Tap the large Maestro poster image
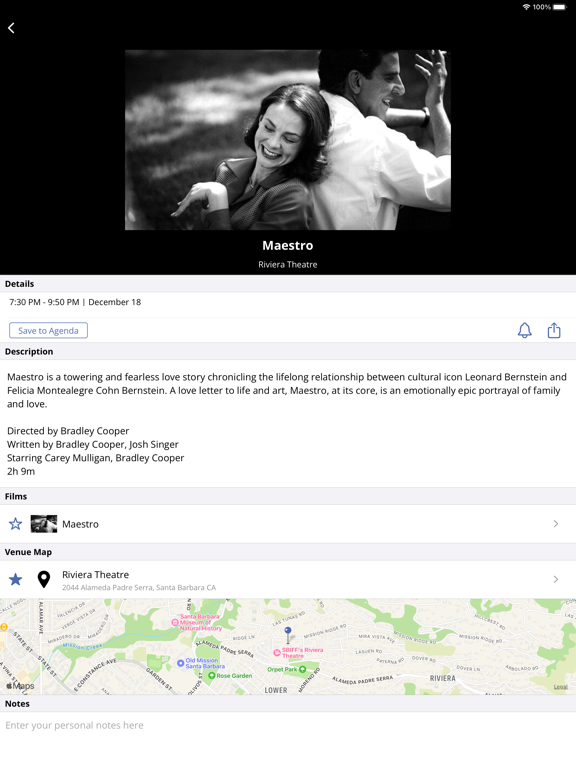The height and width of the screenshot is (768, 576). [288, 140]
